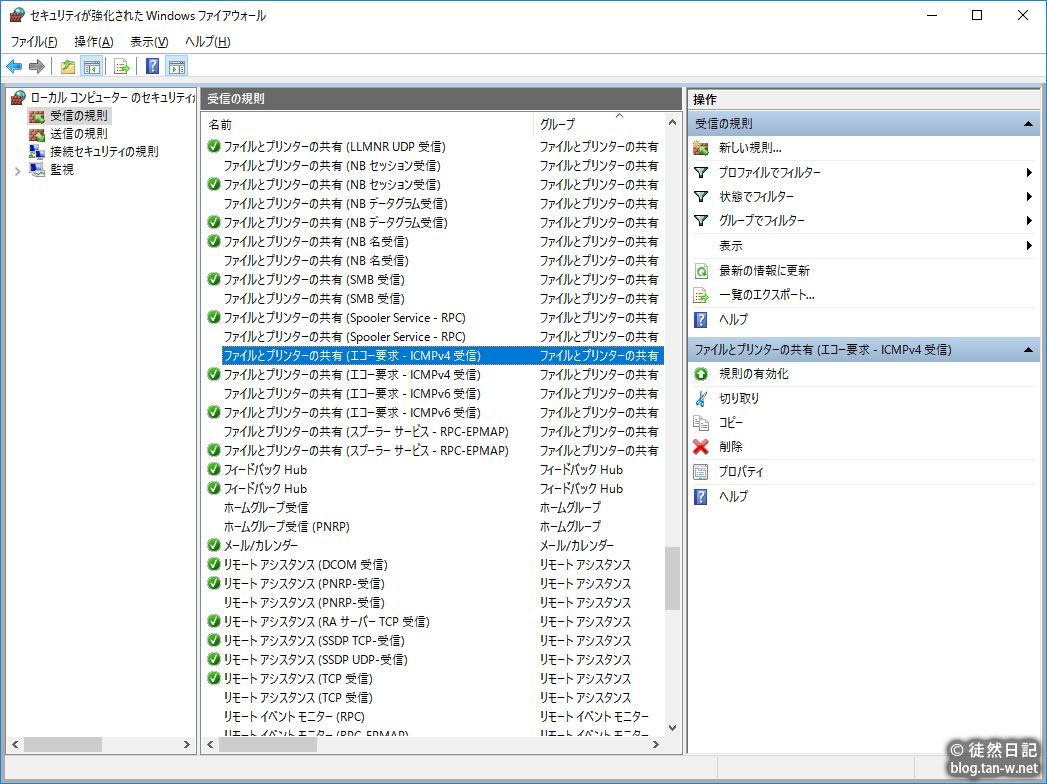
Task: Click 最新の情報に更新 refresh action
Action: coord(763,271)
